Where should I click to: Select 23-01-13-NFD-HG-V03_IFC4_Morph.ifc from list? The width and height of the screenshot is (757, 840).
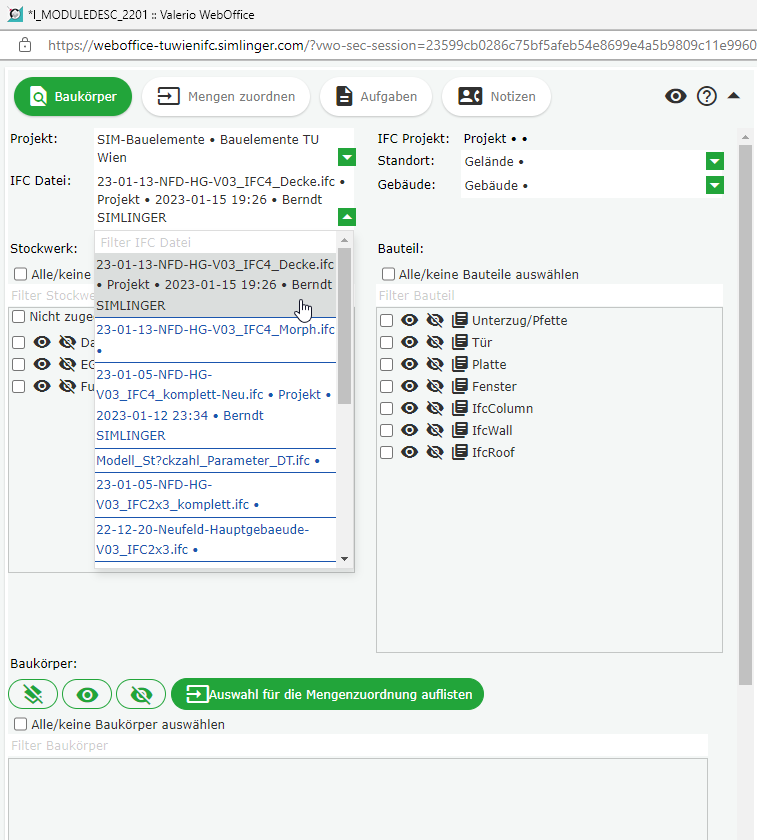coord(215,330)
